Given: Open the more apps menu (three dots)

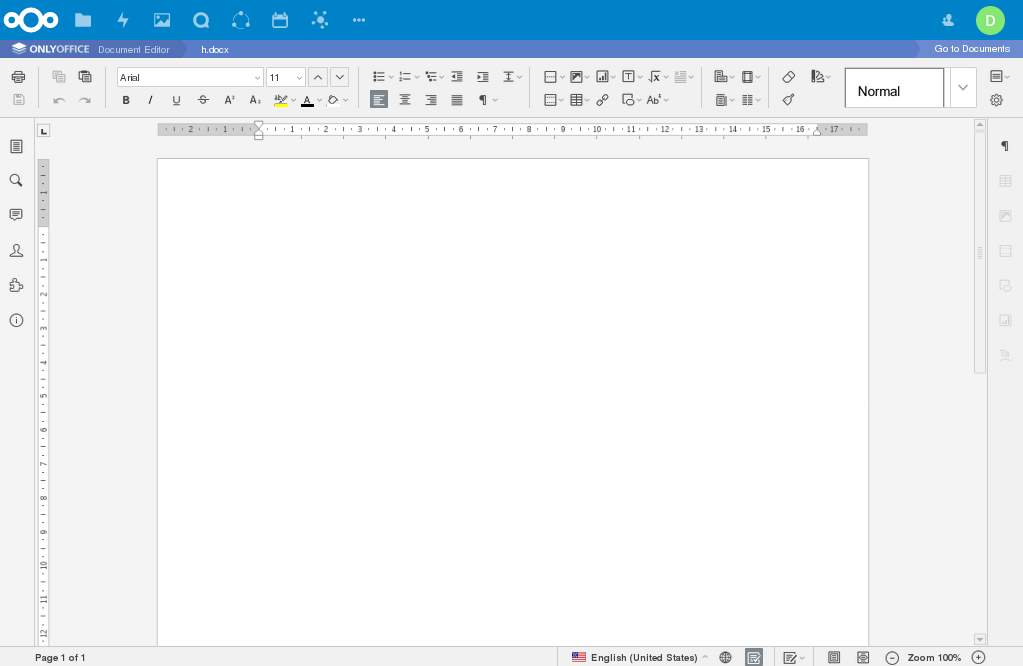Looking at the screenshot, I should tap(359, 20).
